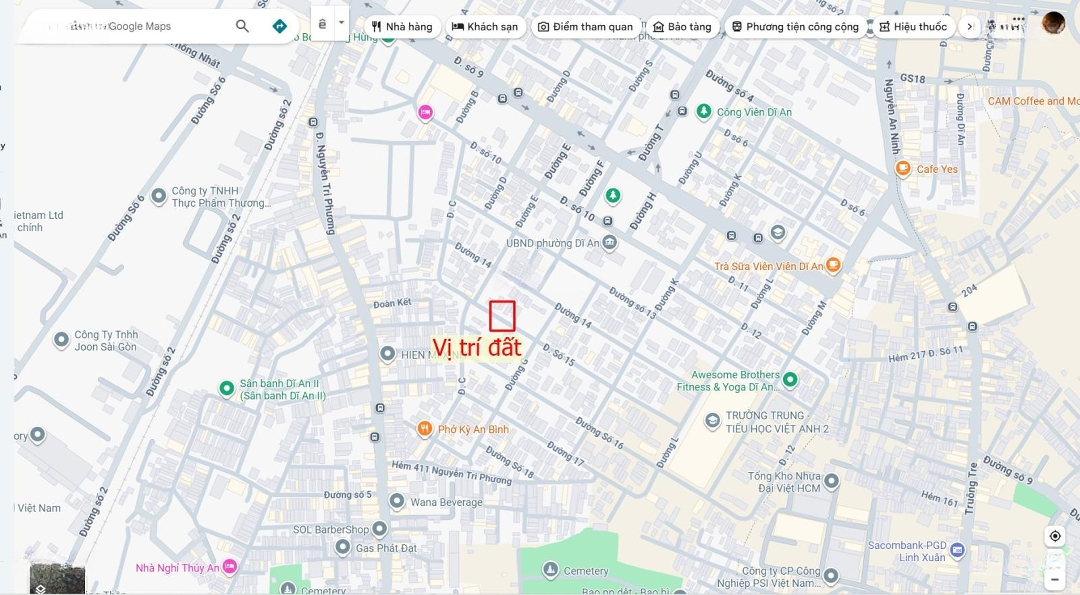Choose the Phương tiện công cộng chip
This screenshot has width=1080, height=595.
(x=796, y=27)
